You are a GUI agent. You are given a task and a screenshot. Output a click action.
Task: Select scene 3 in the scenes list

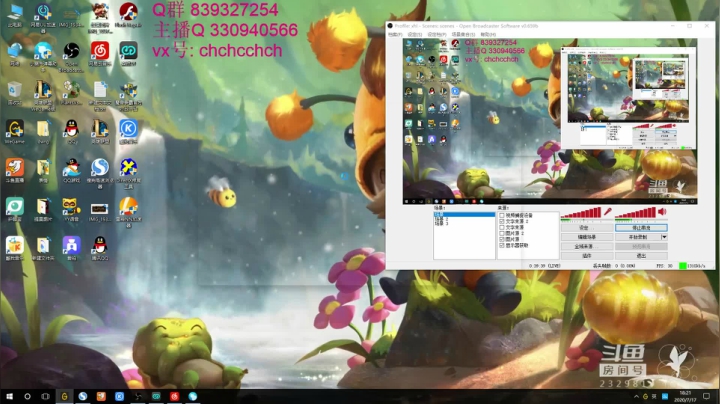464,224
